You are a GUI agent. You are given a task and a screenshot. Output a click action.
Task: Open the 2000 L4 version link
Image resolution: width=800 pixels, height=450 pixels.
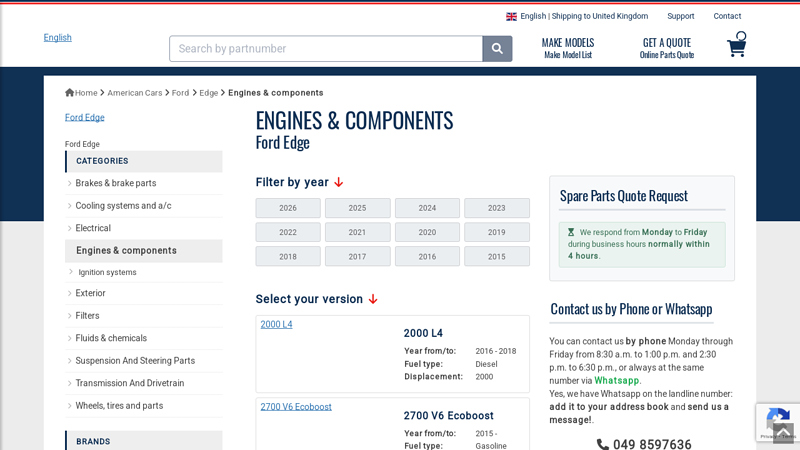(x=277, y=324)
